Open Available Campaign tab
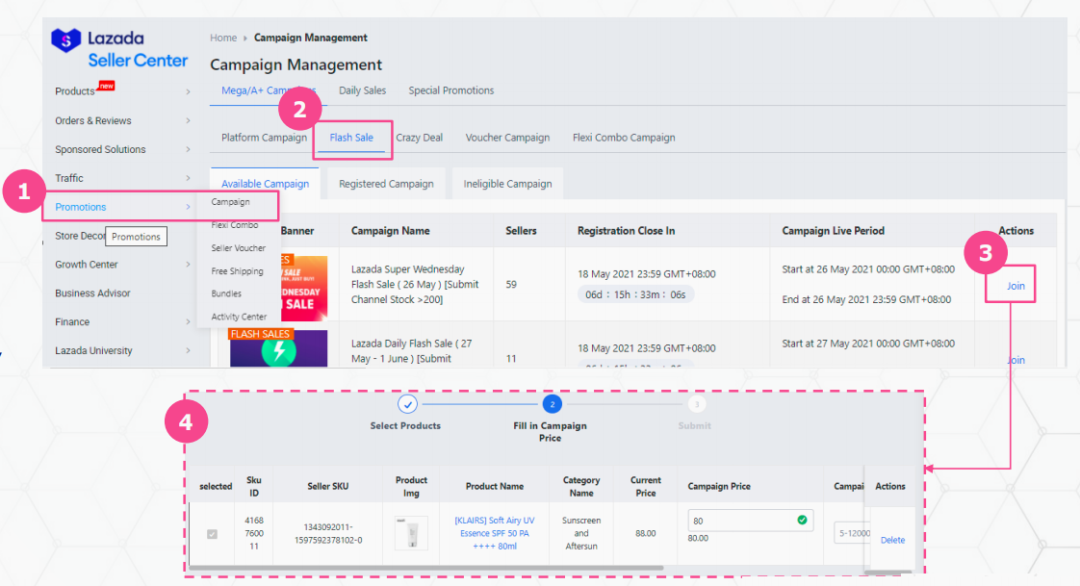The image size is (1080, 586). tap(265, 184)
